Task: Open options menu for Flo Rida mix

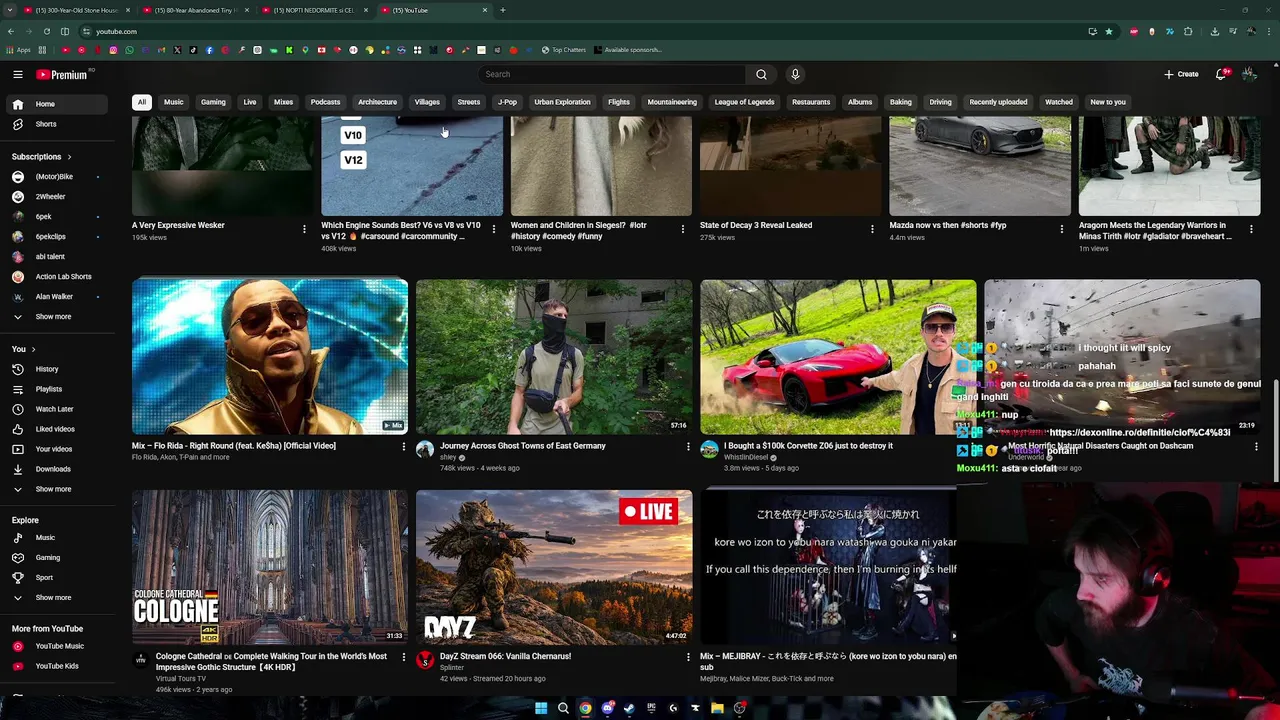Action: click(x=404, y=447)
